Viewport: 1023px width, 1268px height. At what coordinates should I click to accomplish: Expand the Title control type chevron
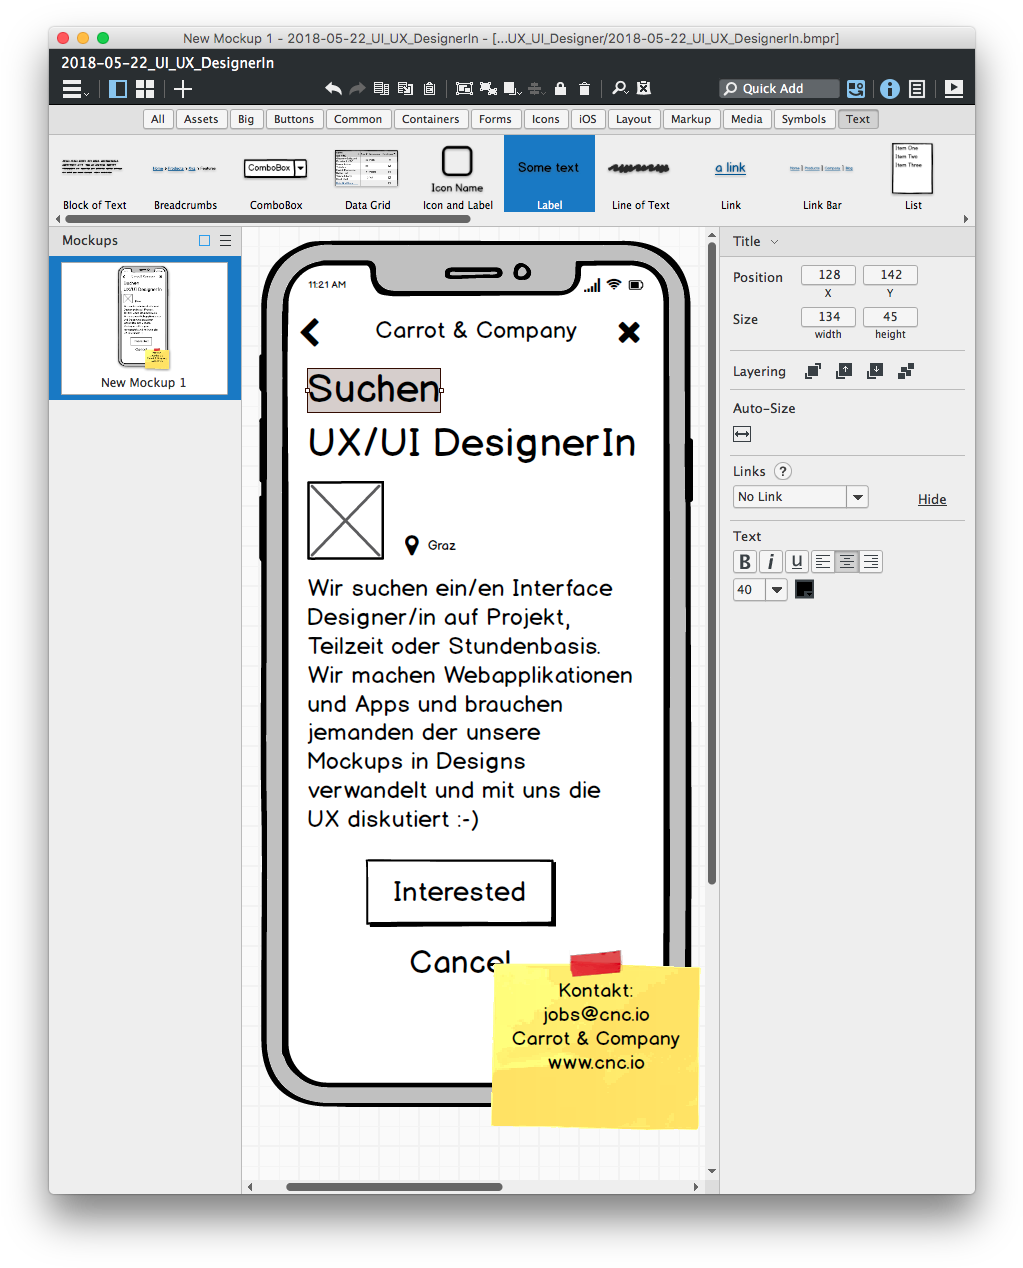coord(774,242)
